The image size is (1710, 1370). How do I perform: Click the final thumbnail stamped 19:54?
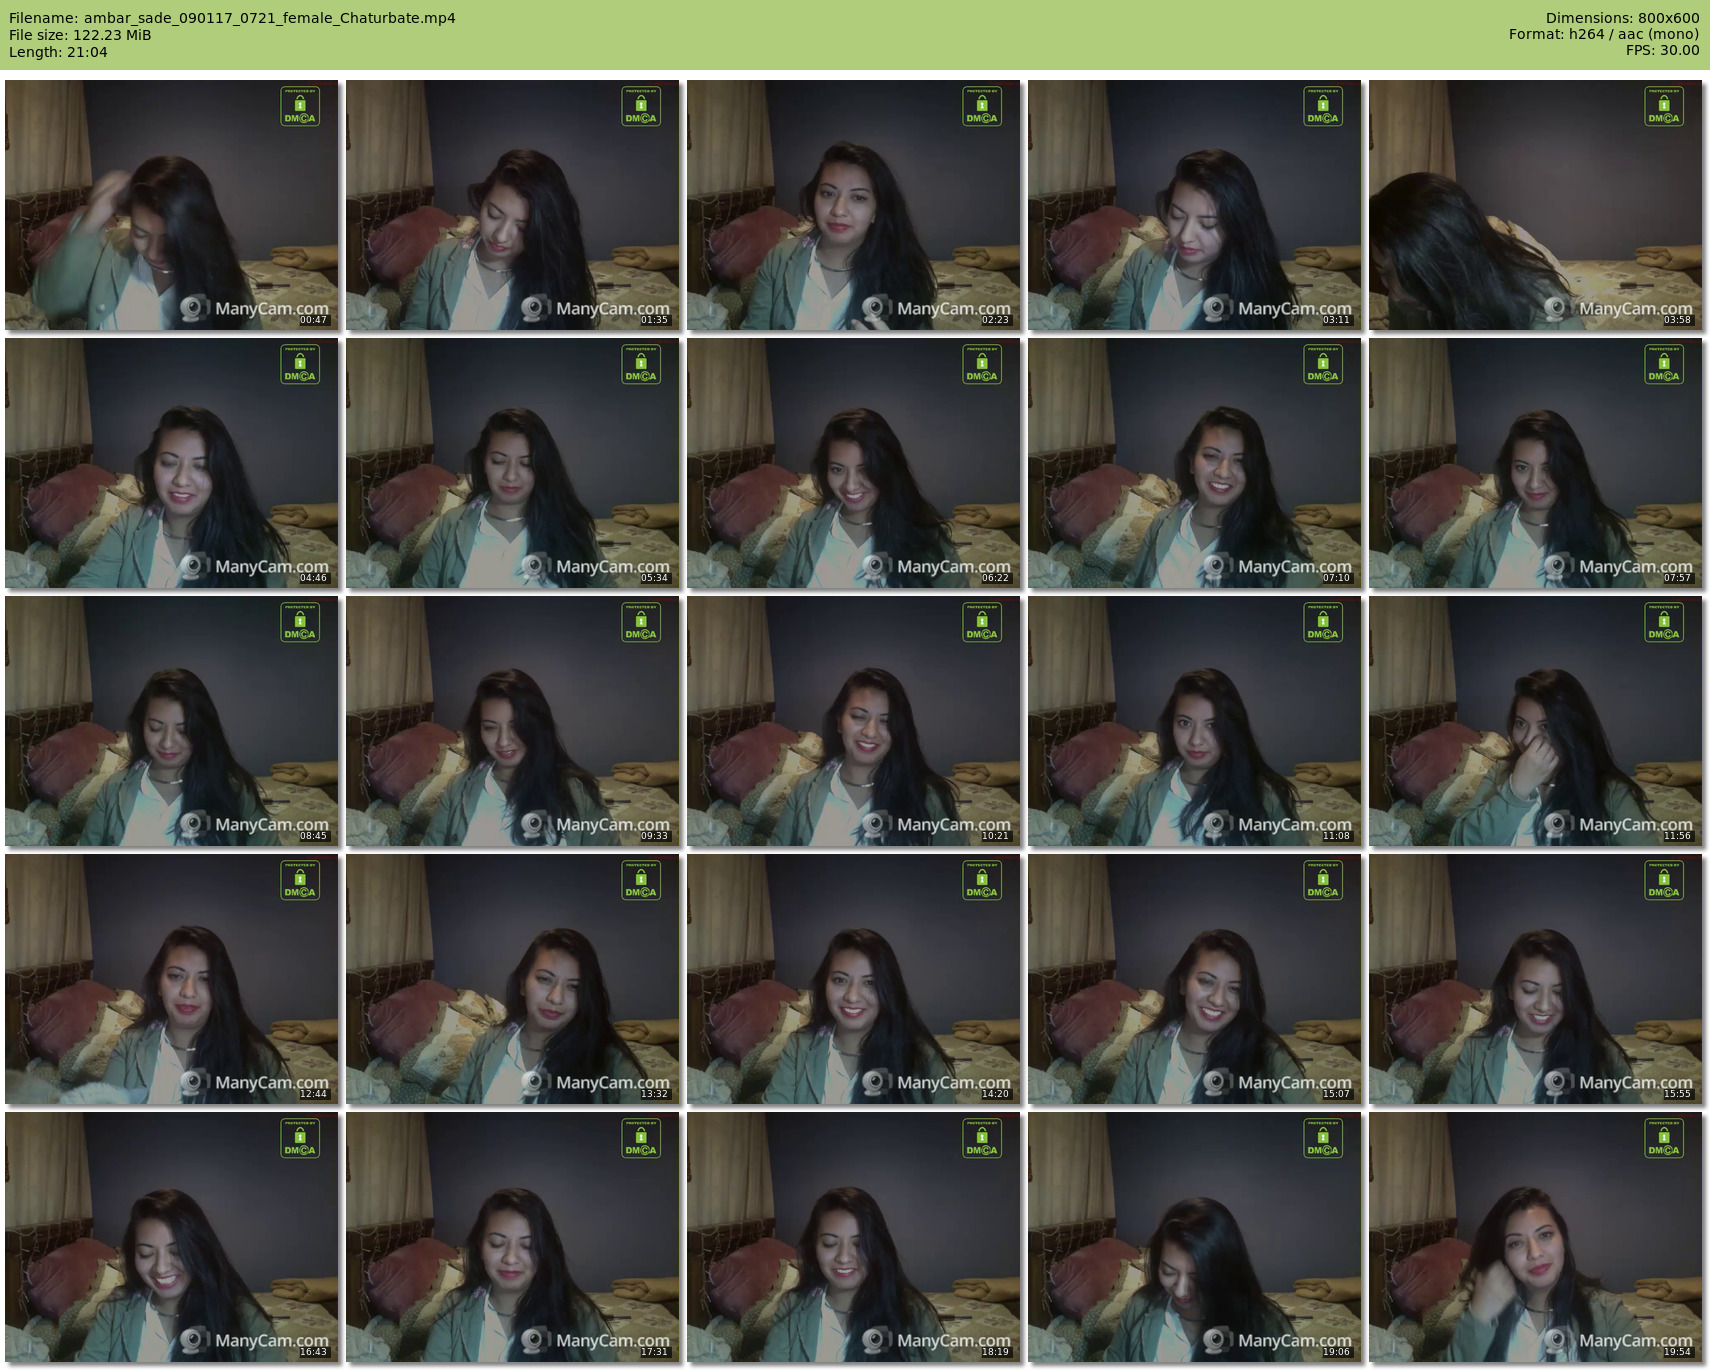click(1536, 1237)
